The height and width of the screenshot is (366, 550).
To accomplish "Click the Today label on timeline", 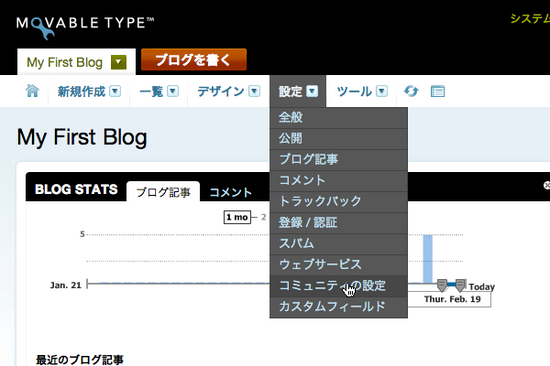I will 482,287.
